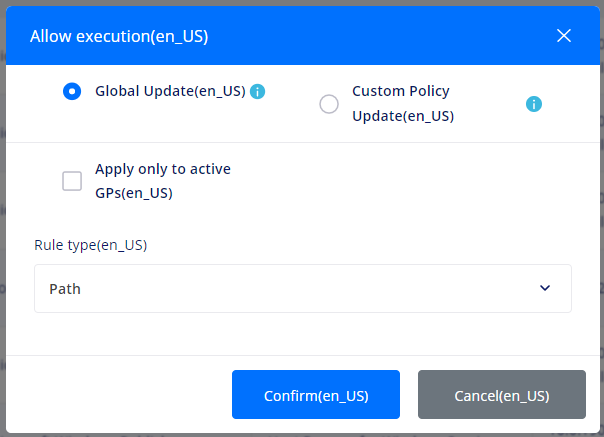Select the Global Update radio button
Image resolution: width=604 pixels, height=437 pixels.
click(72, 91)
